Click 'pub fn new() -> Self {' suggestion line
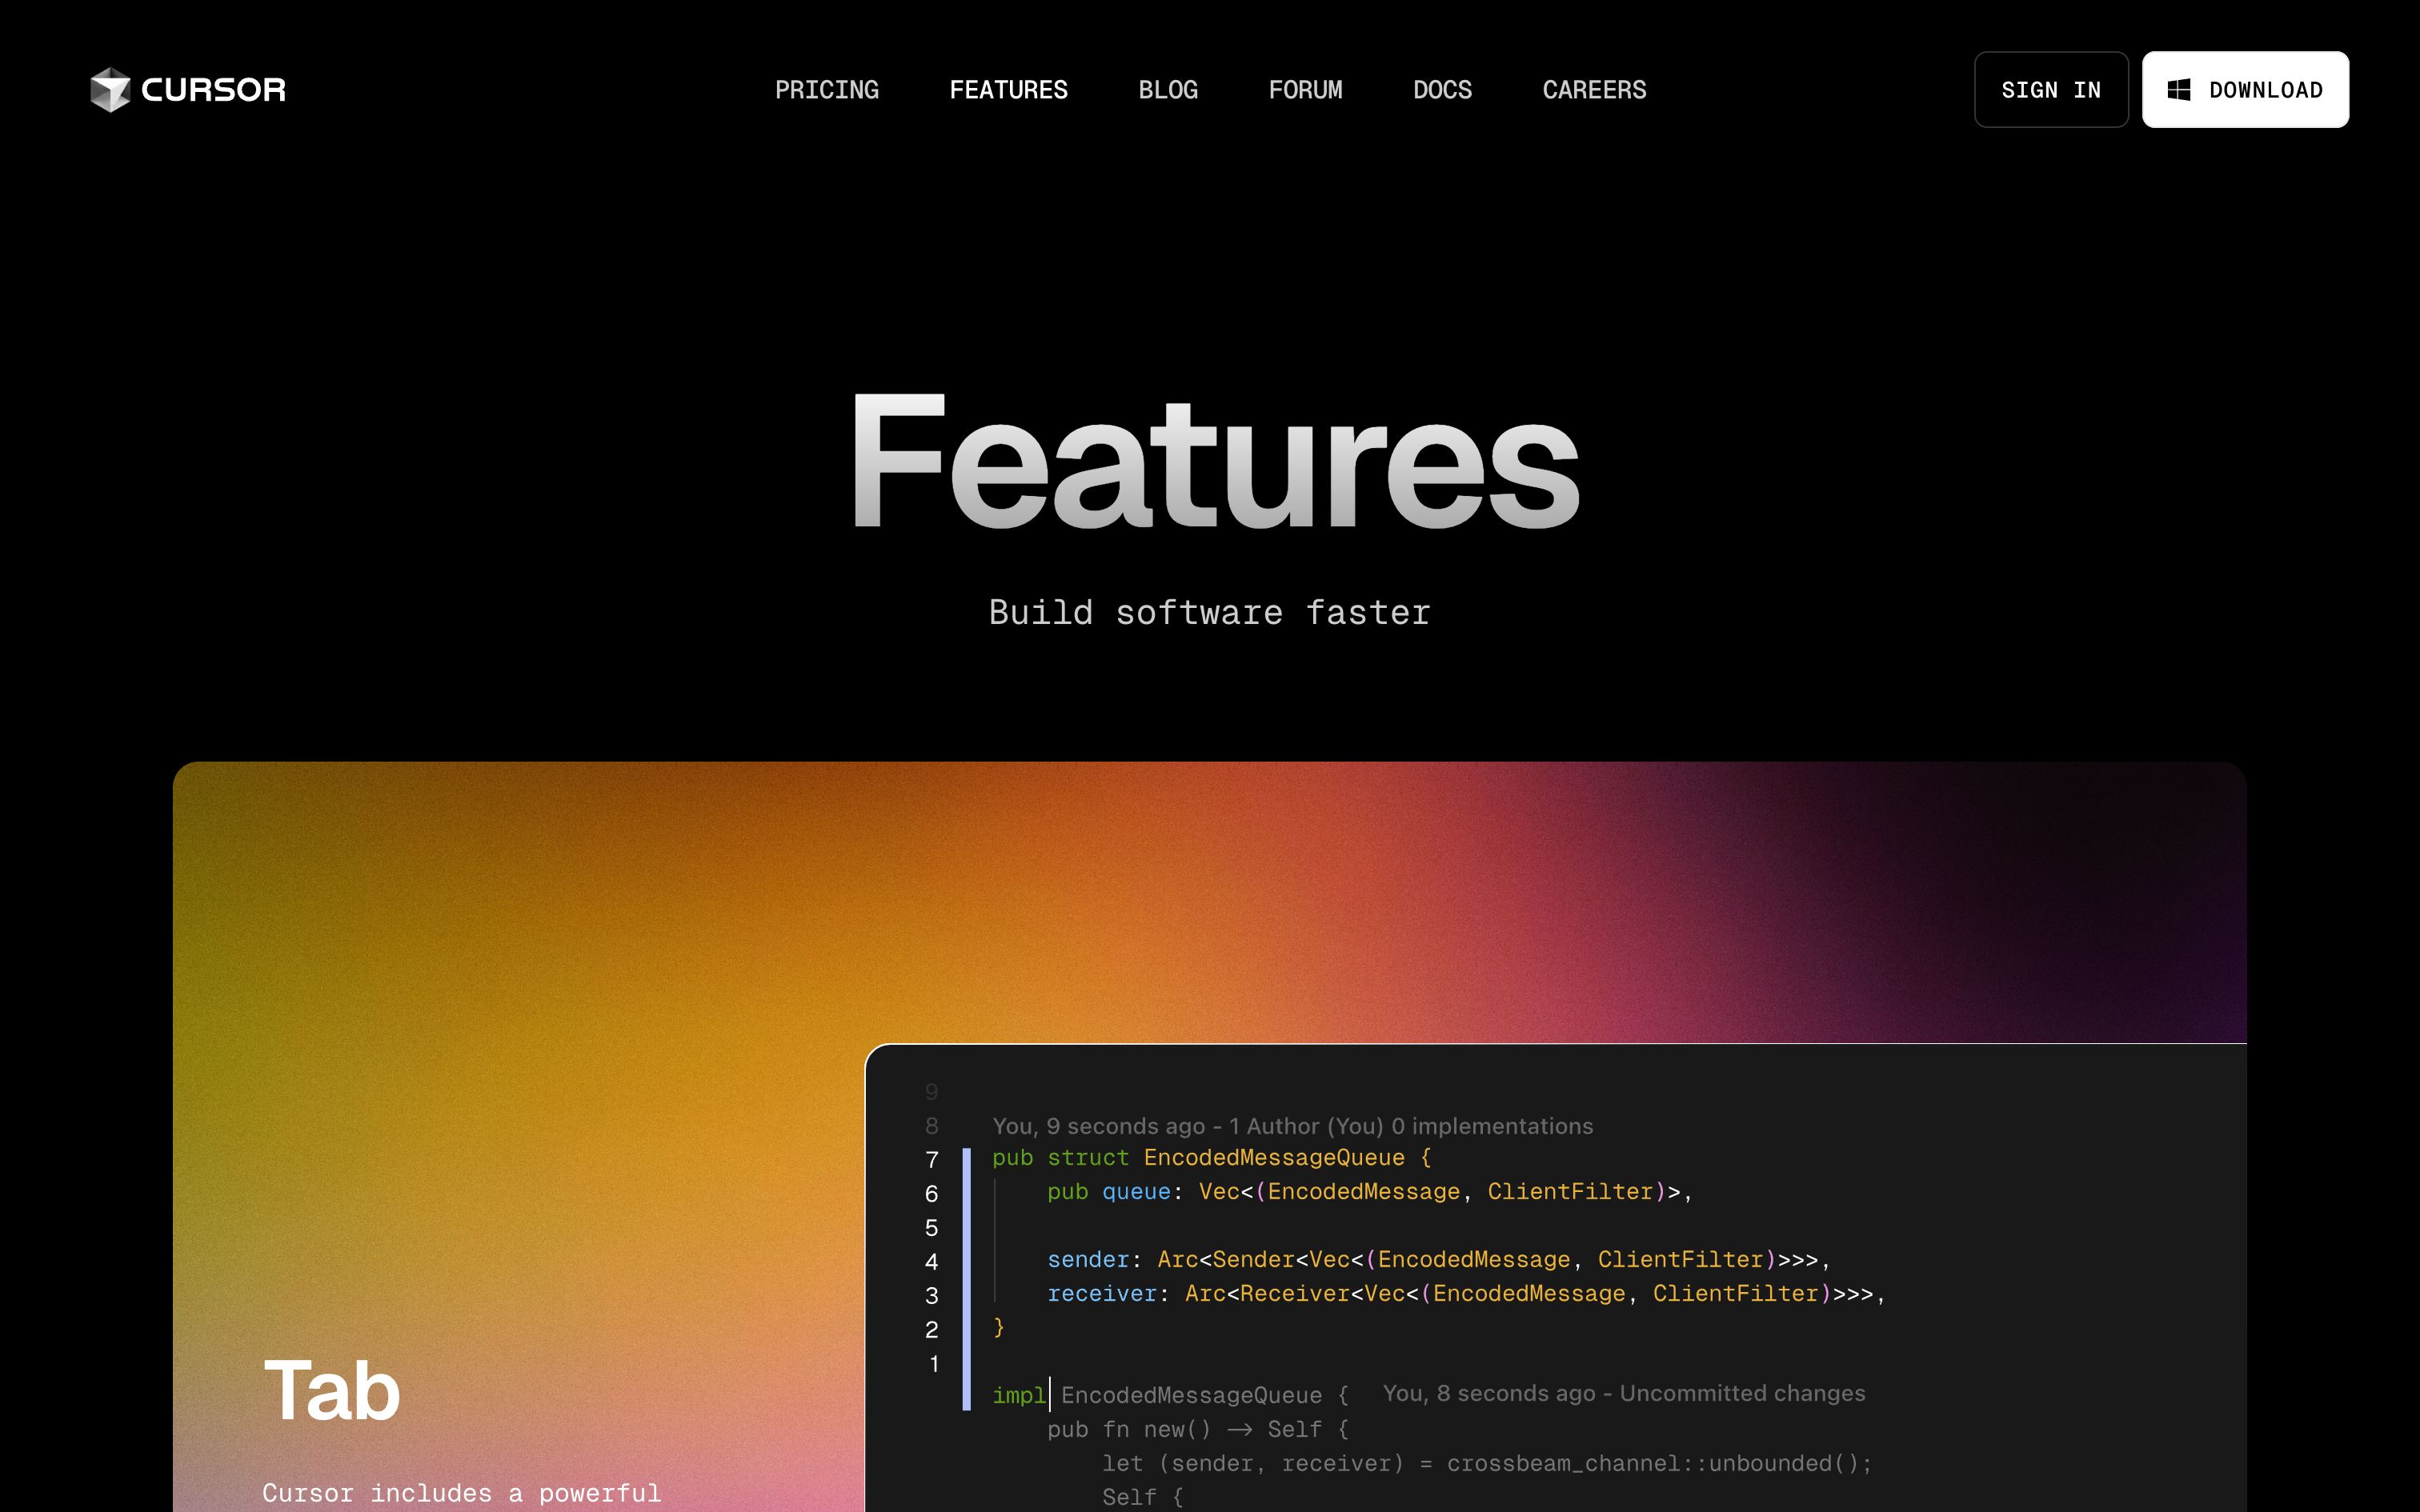The height and width of the screenshot is (1512, 2420). pyautogui.click(x=1198, y=1429)
